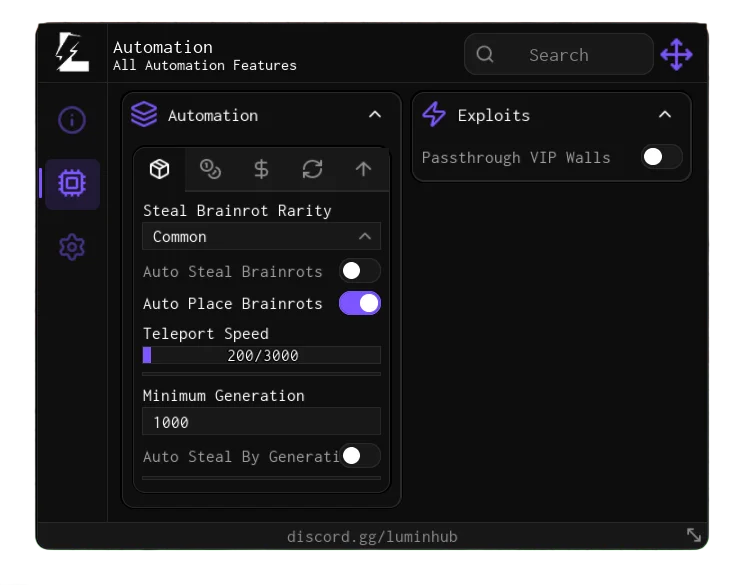Enable Auto Steal Brainrots toggle
This screenshot has width=748, height=585.
tap(359, 271)
